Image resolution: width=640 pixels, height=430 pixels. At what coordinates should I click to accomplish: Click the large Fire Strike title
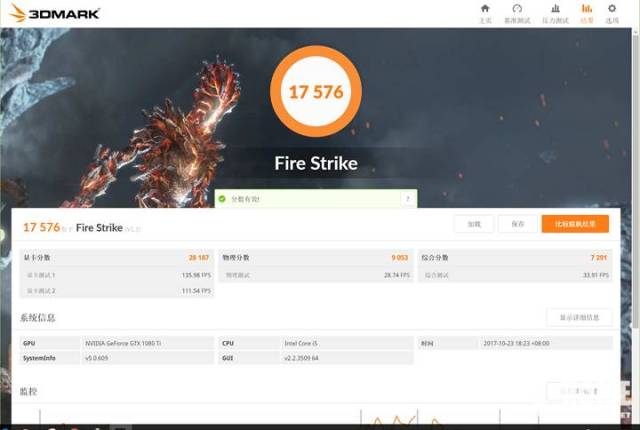316,163
